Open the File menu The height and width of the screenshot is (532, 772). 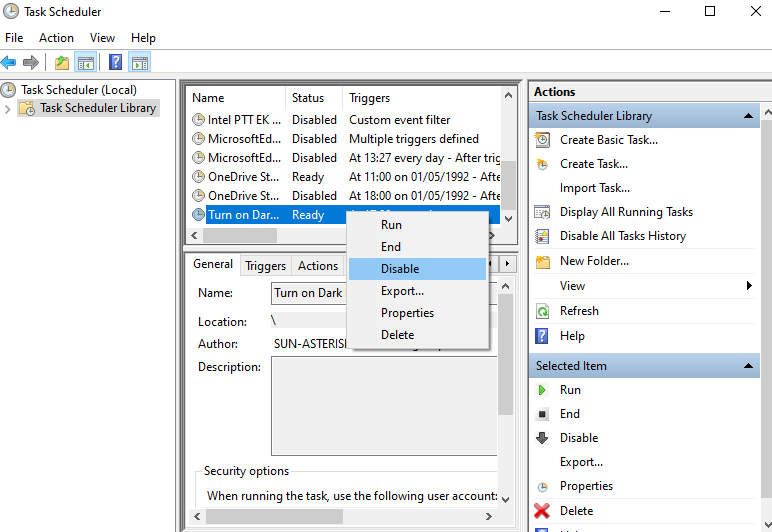[x=14, y=38]
